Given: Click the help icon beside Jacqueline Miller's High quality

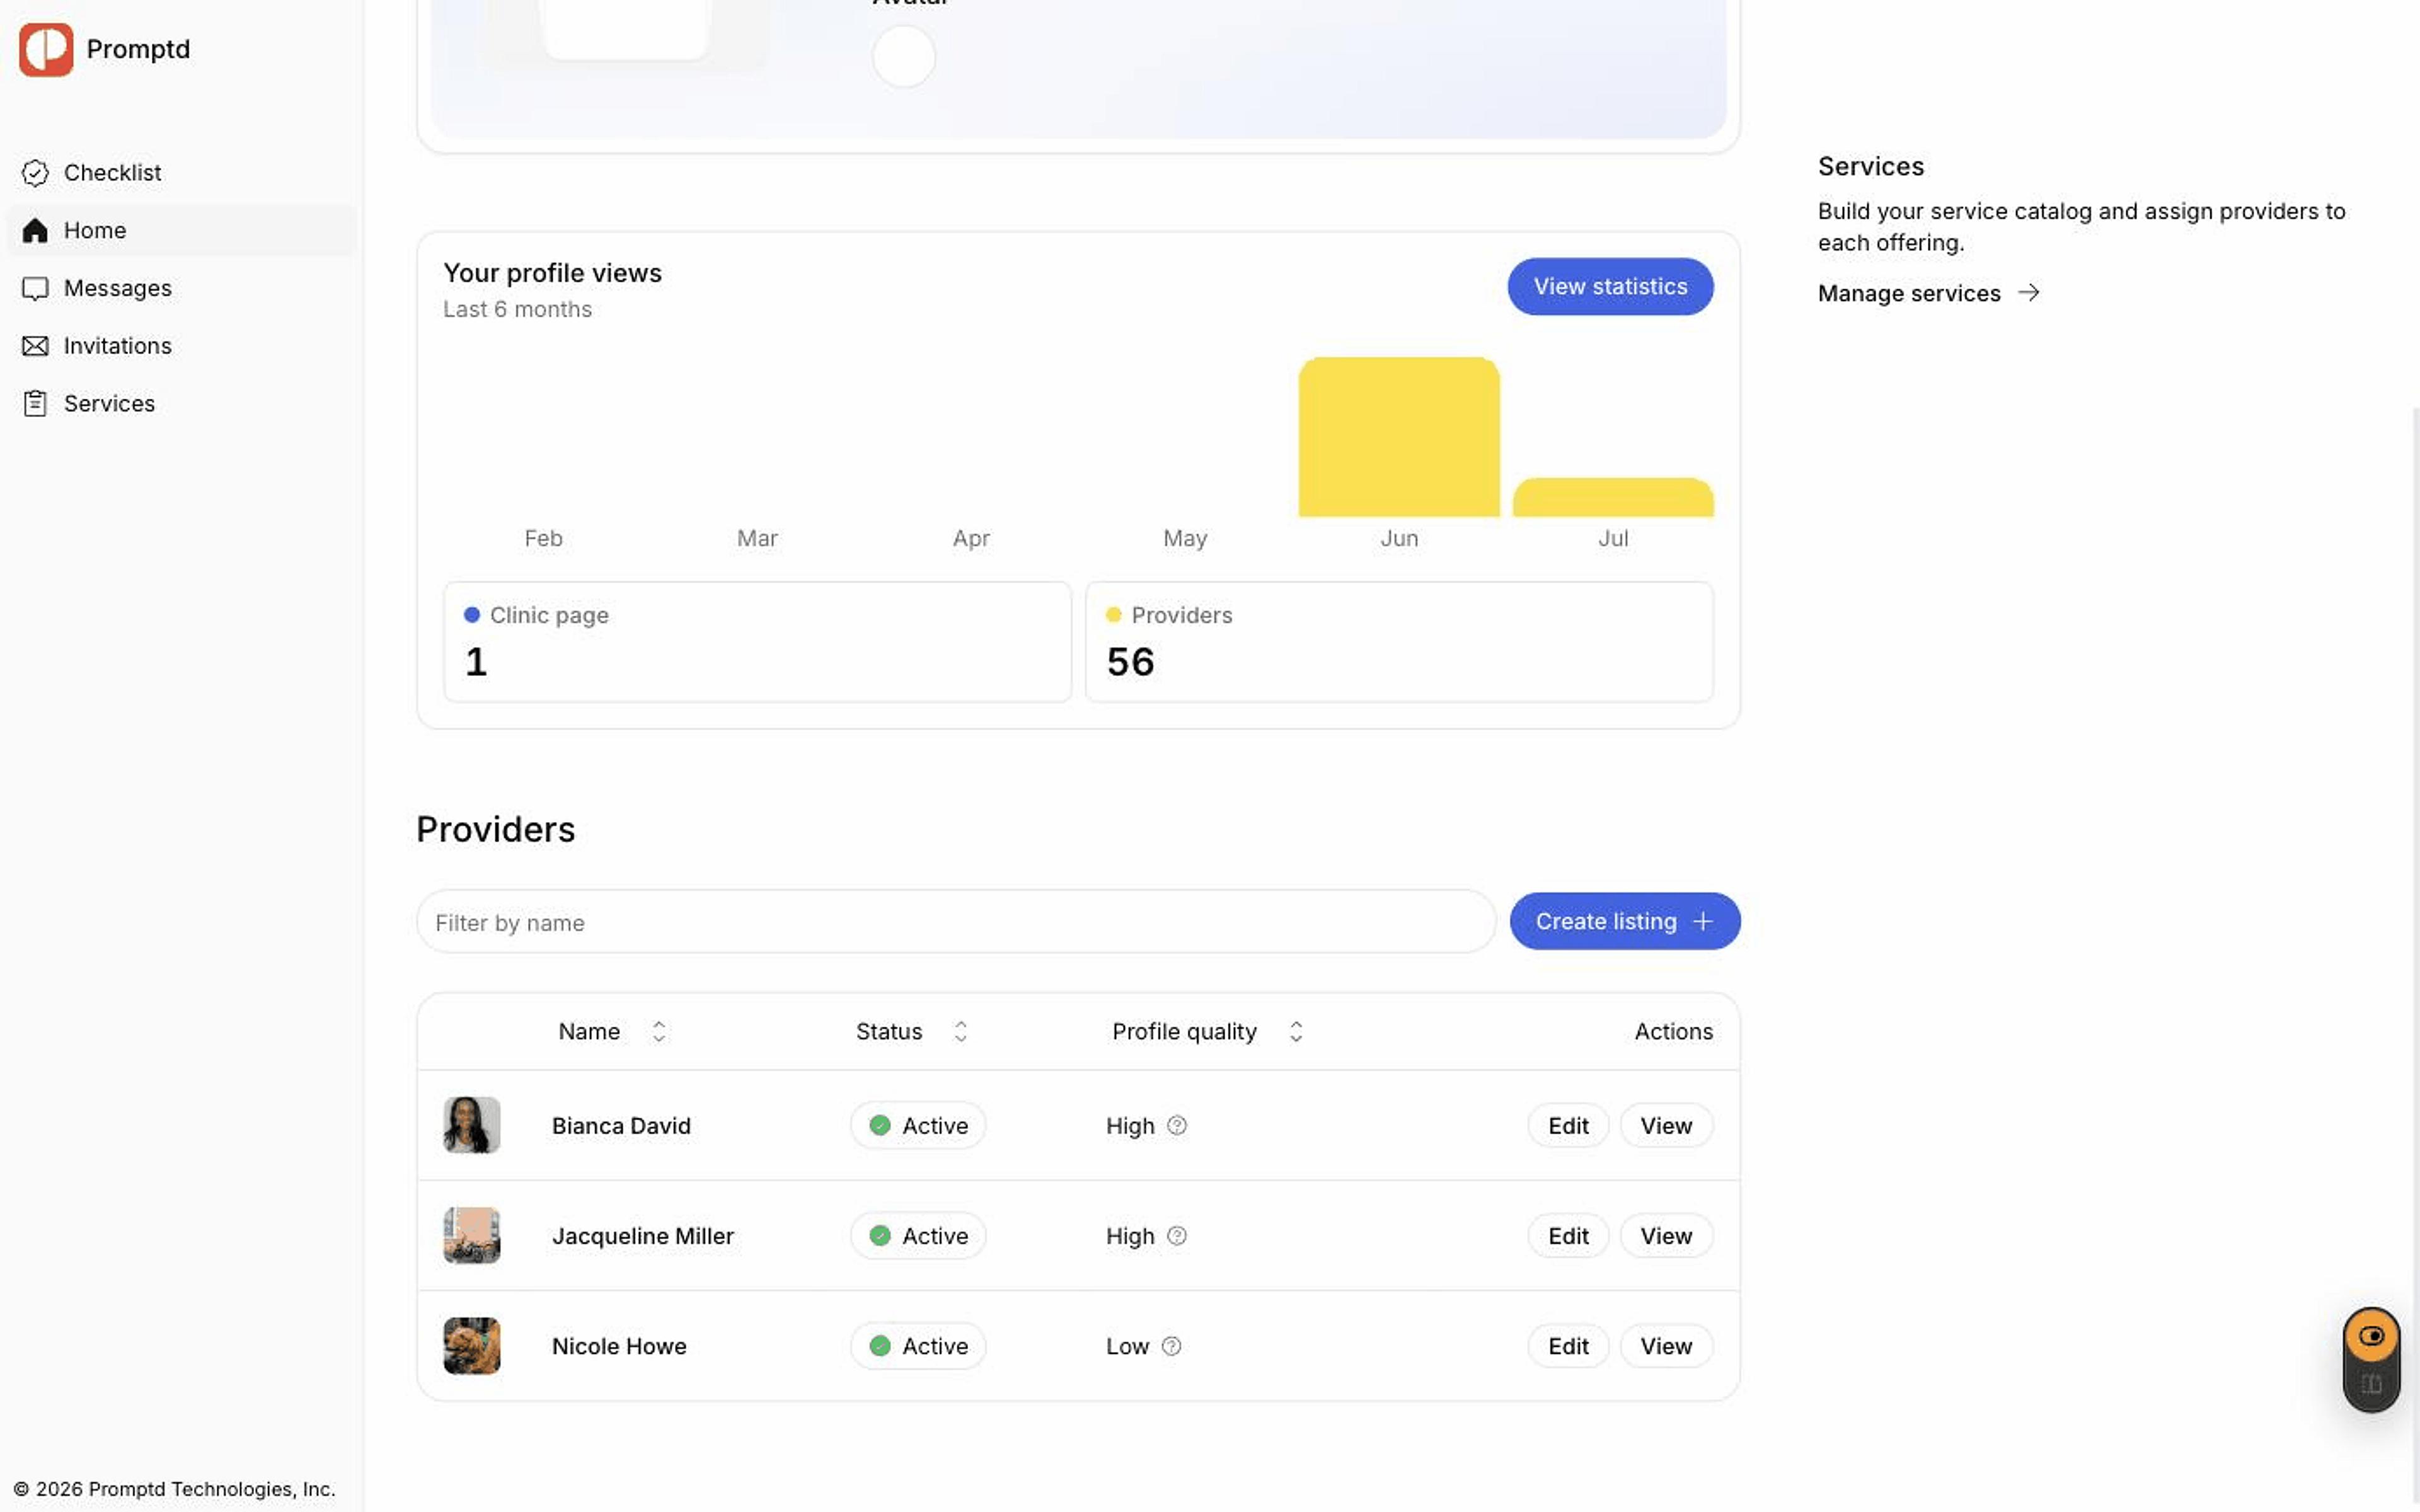Looking at the screenshot, I should point(1177,1235).
